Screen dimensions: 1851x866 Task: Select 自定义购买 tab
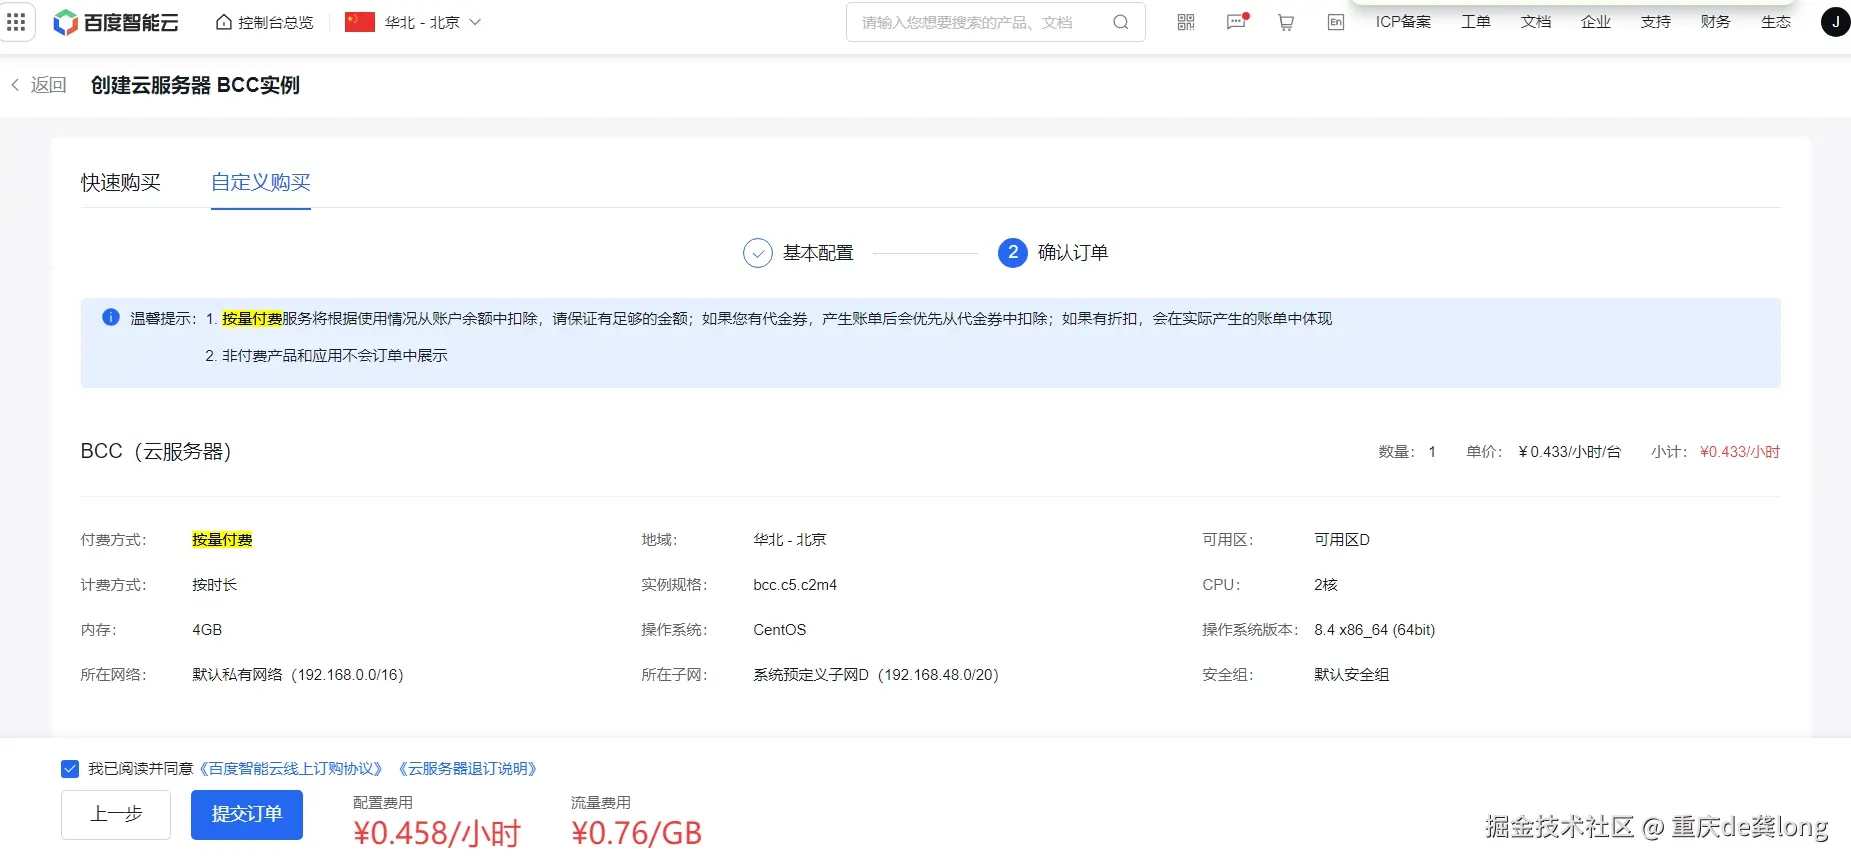261,182
